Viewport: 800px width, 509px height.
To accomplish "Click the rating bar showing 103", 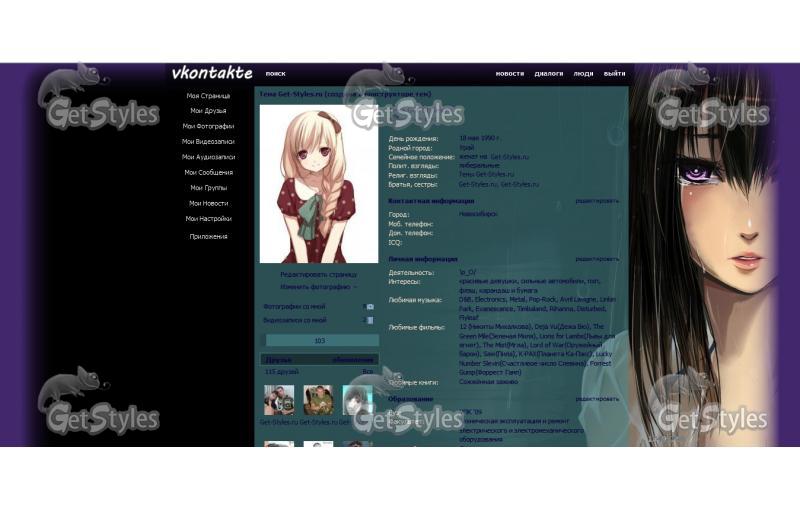I will click(x=319, y=341).
